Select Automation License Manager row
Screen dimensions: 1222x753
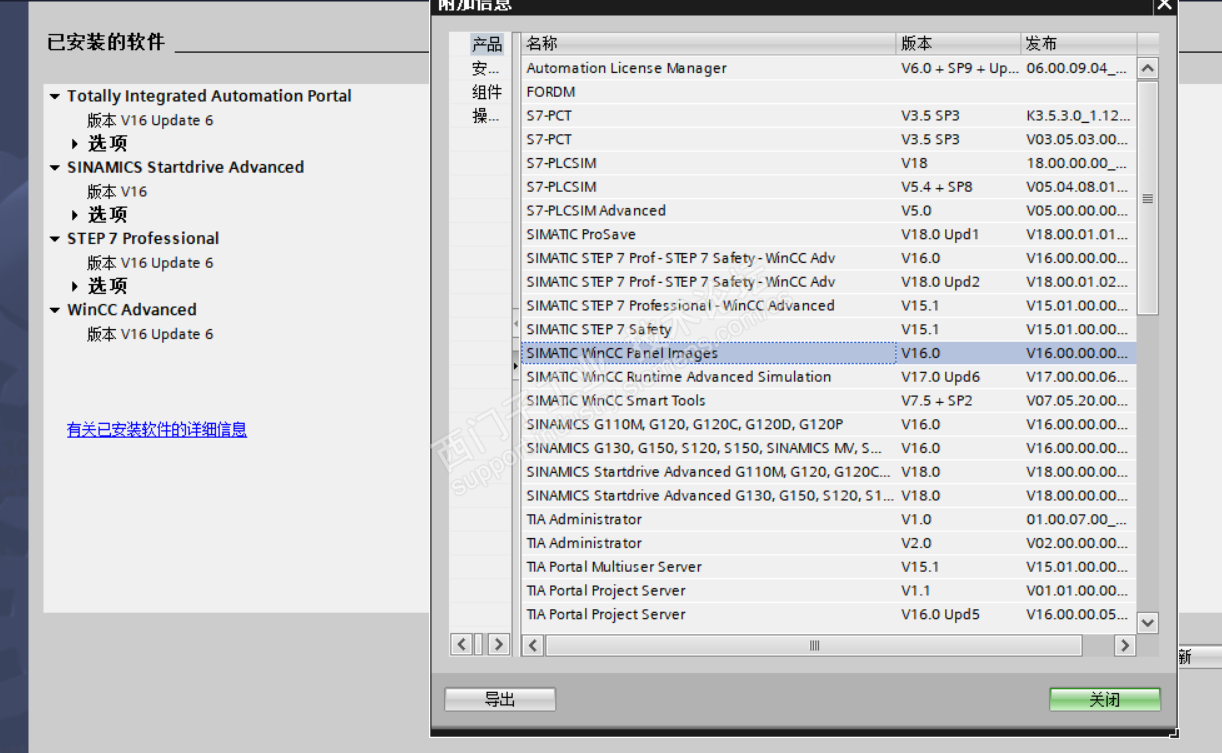coord(828,68)
